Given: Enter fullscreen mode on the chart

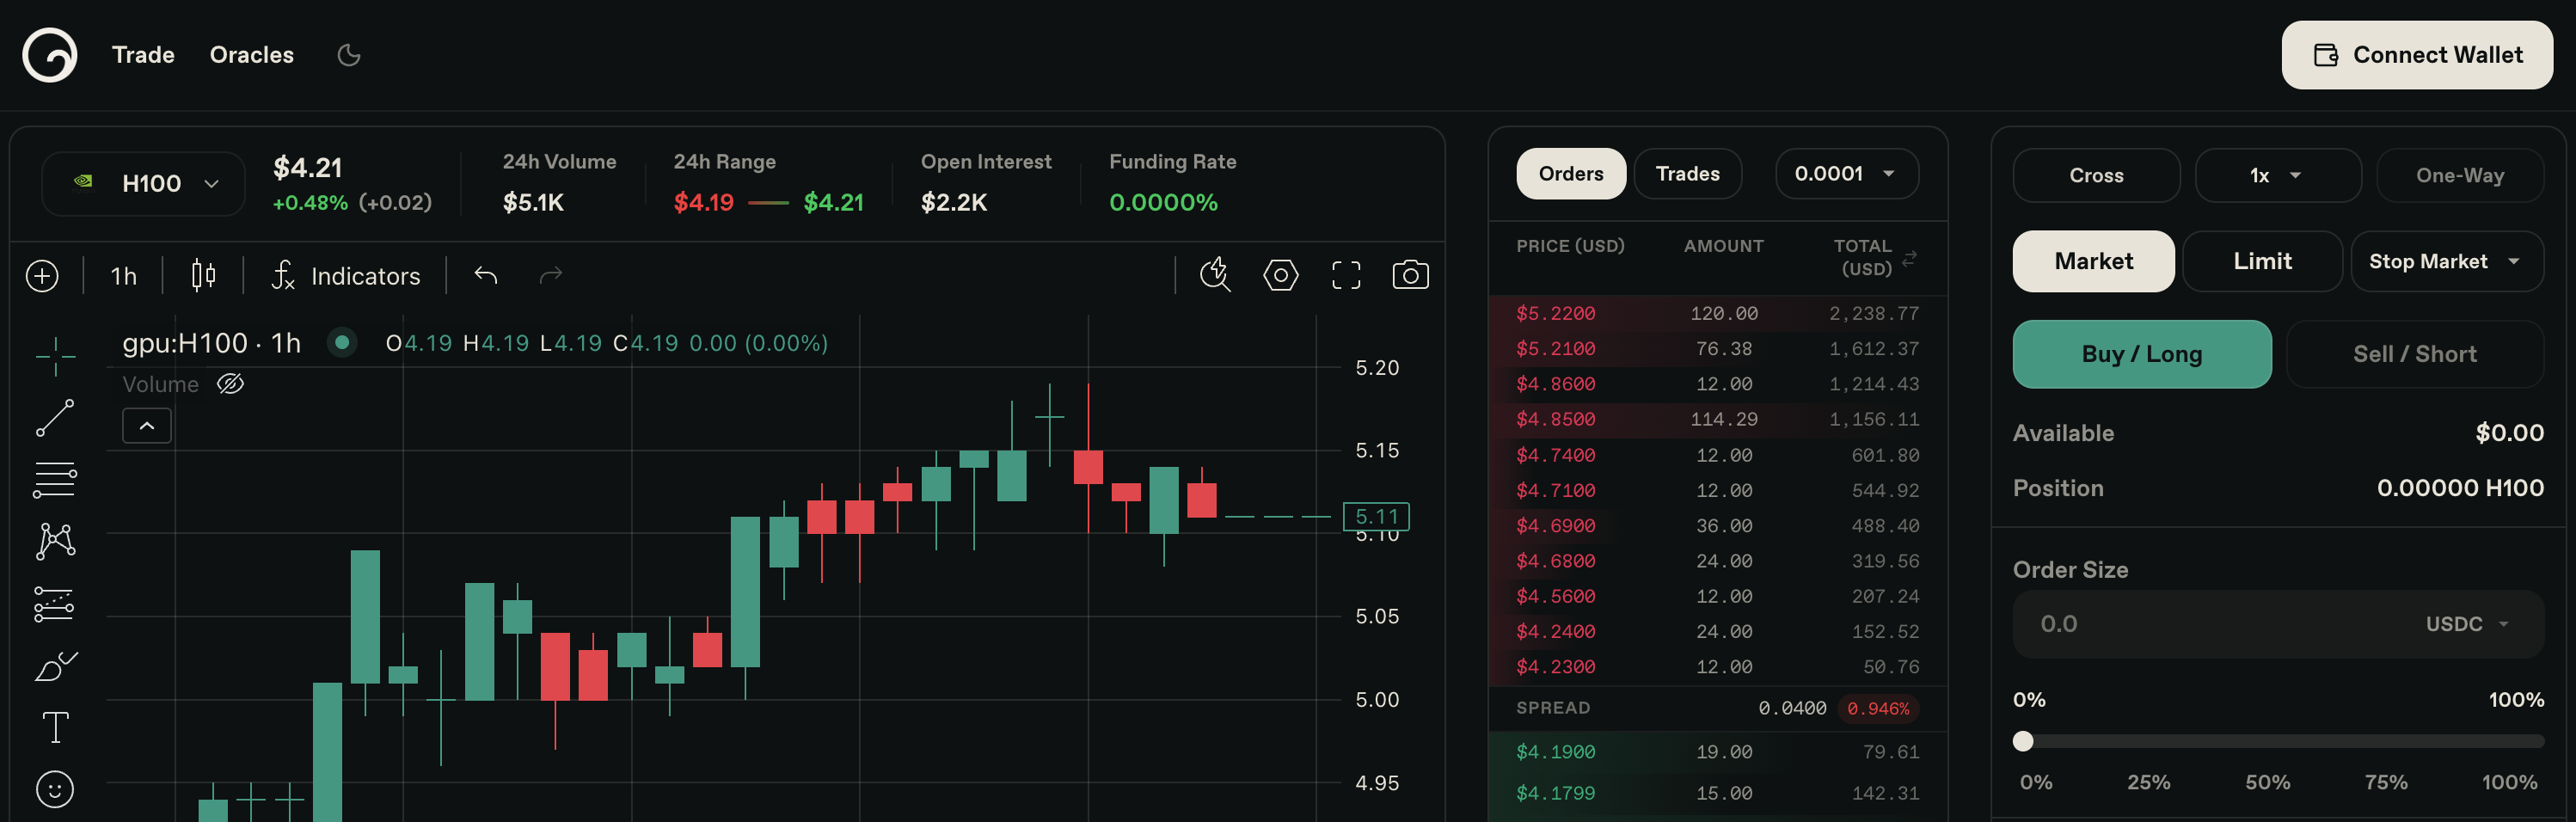Looking at the screenshot, I should (1346, 275).
